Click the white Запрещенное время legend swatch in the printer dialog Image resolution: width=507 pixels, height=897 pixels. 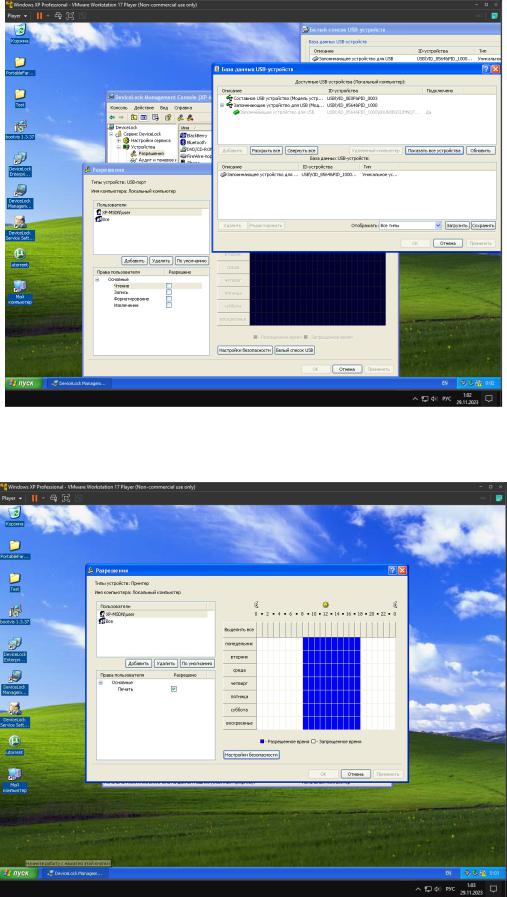[x=313, y=741]
